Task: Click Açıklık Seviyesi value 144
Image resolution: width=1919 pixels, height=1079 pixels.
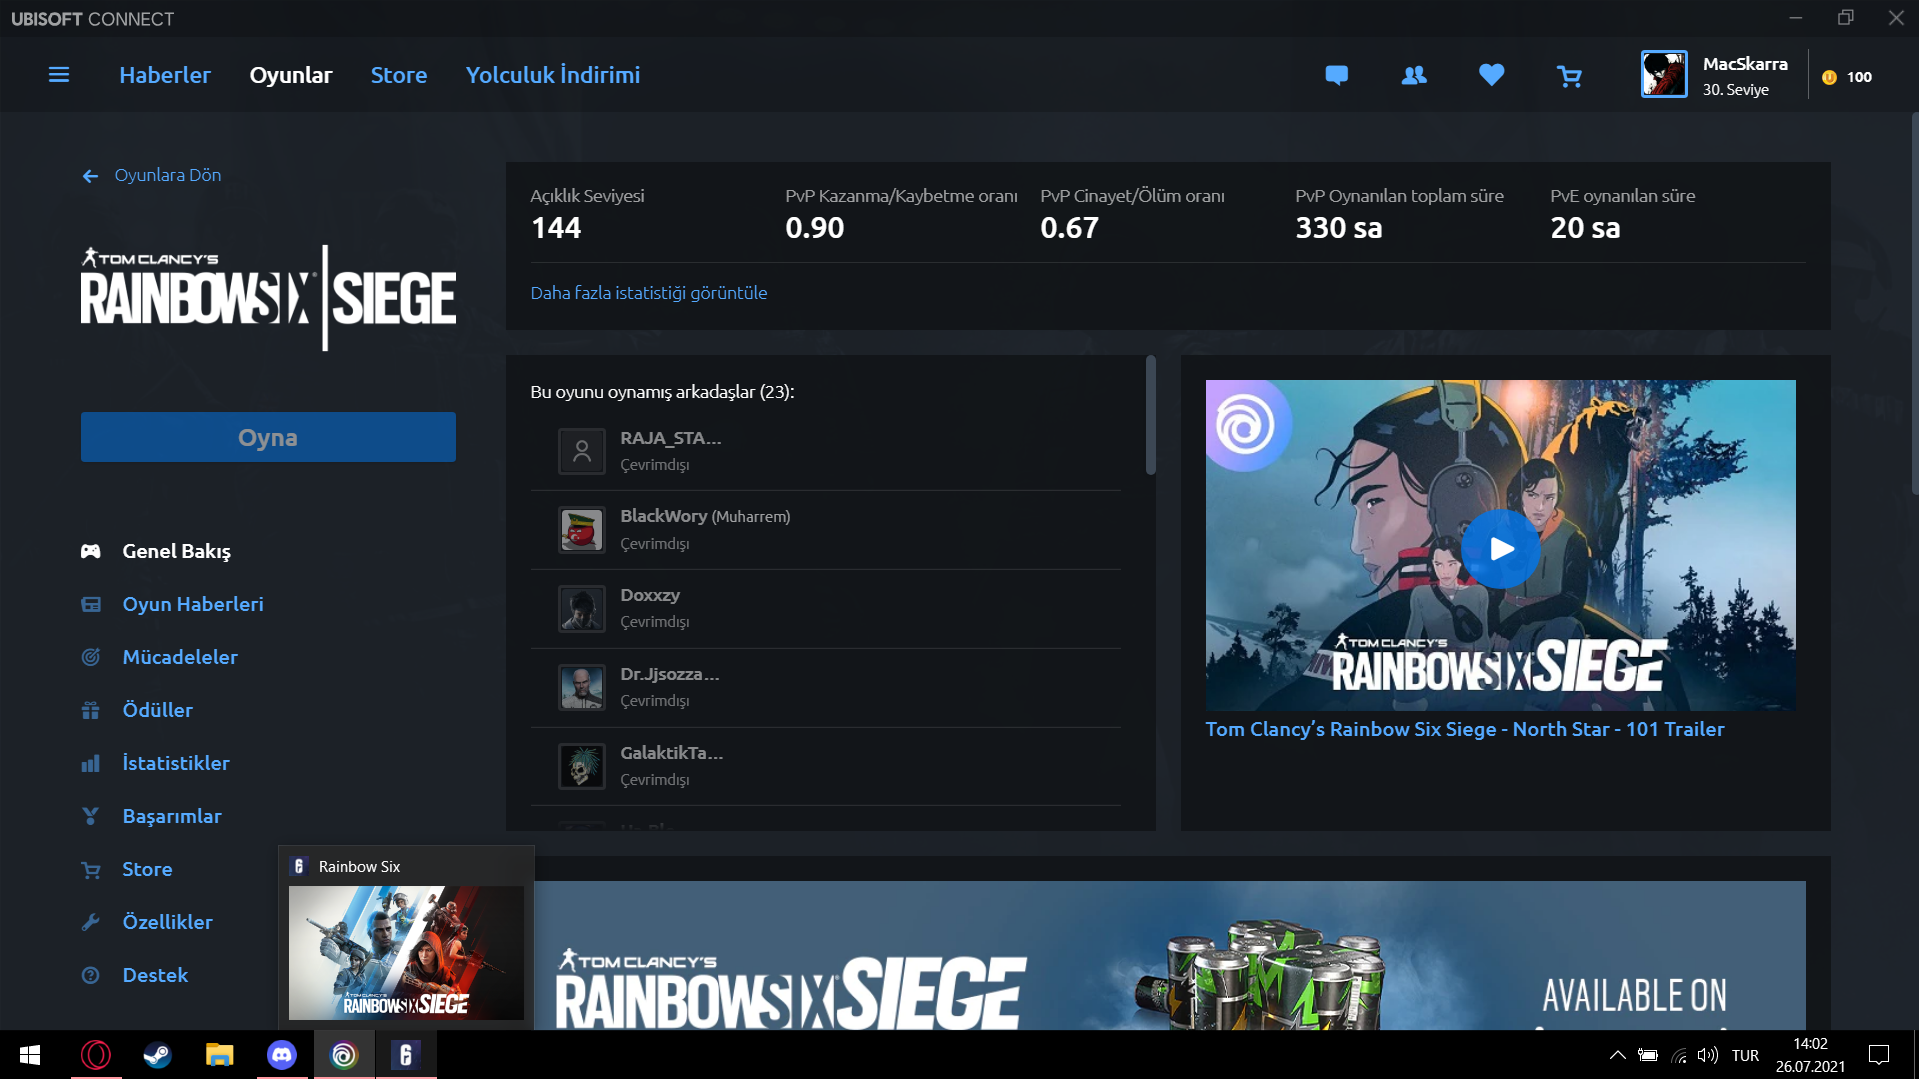Action: 556,228
